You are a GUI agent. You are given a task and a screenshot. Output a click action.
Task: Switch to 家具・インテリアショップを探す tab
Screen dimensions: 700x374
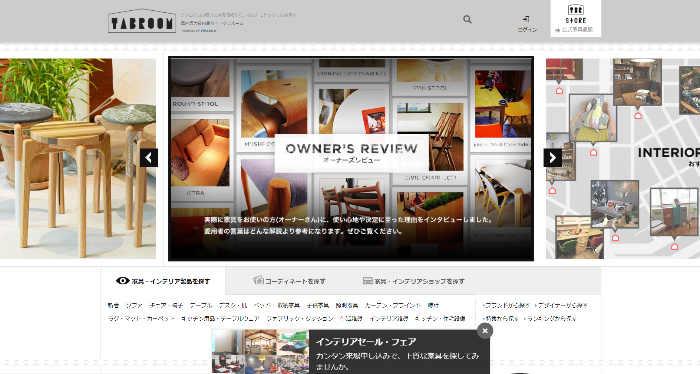(413, 281)
